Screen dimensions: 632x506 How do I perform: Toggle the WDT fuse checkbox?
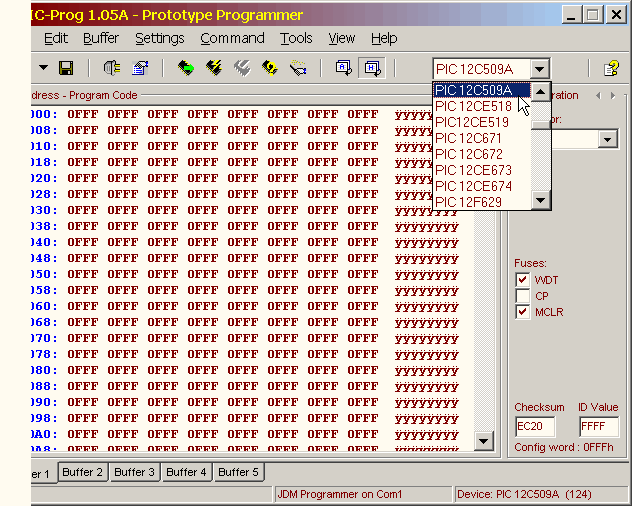522,280
